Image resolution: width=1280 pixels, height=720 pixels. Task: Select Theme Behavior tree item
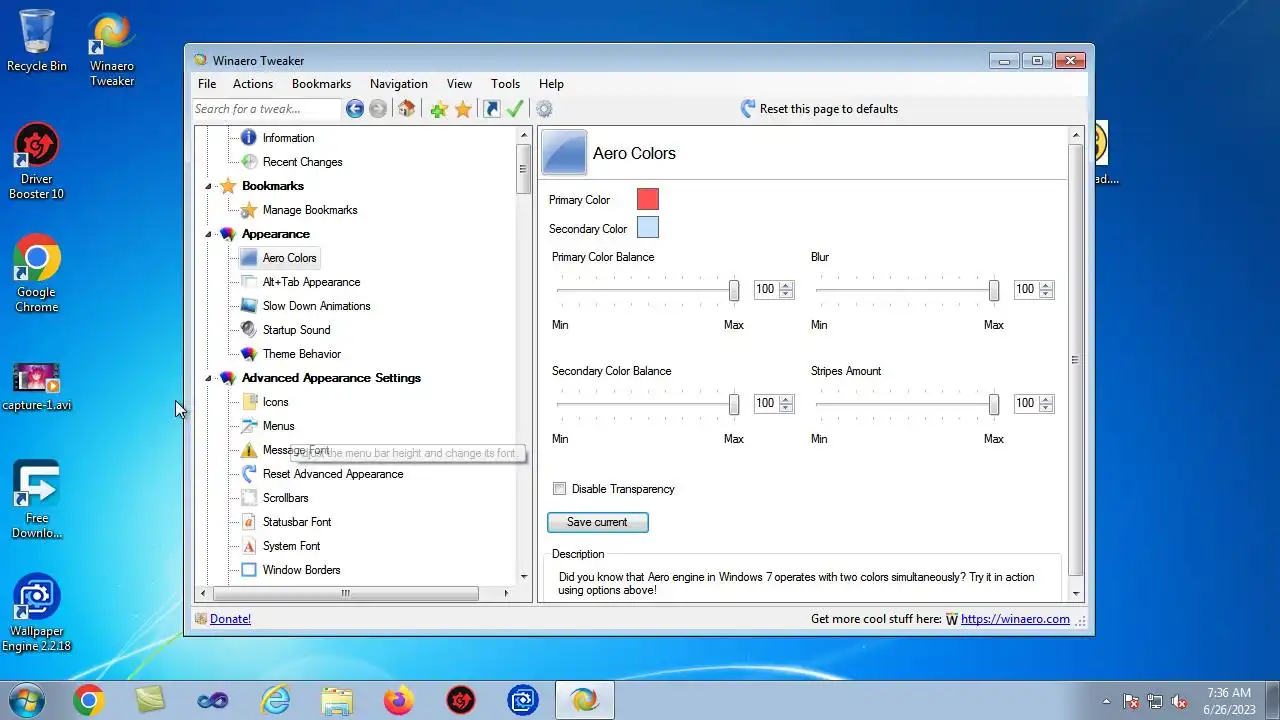302,354
